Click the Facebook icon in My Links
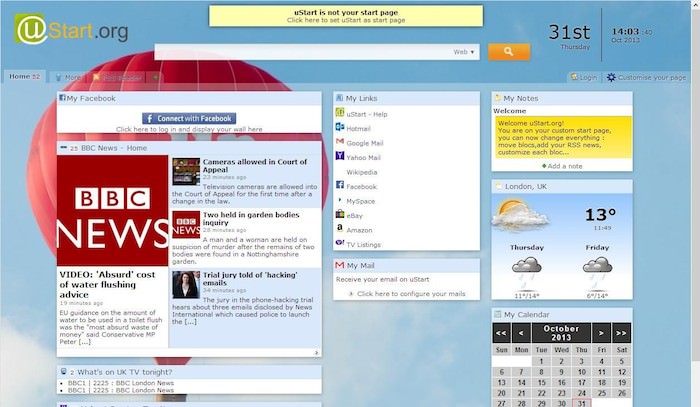This screenshot has height=407, width=700. 340,185
